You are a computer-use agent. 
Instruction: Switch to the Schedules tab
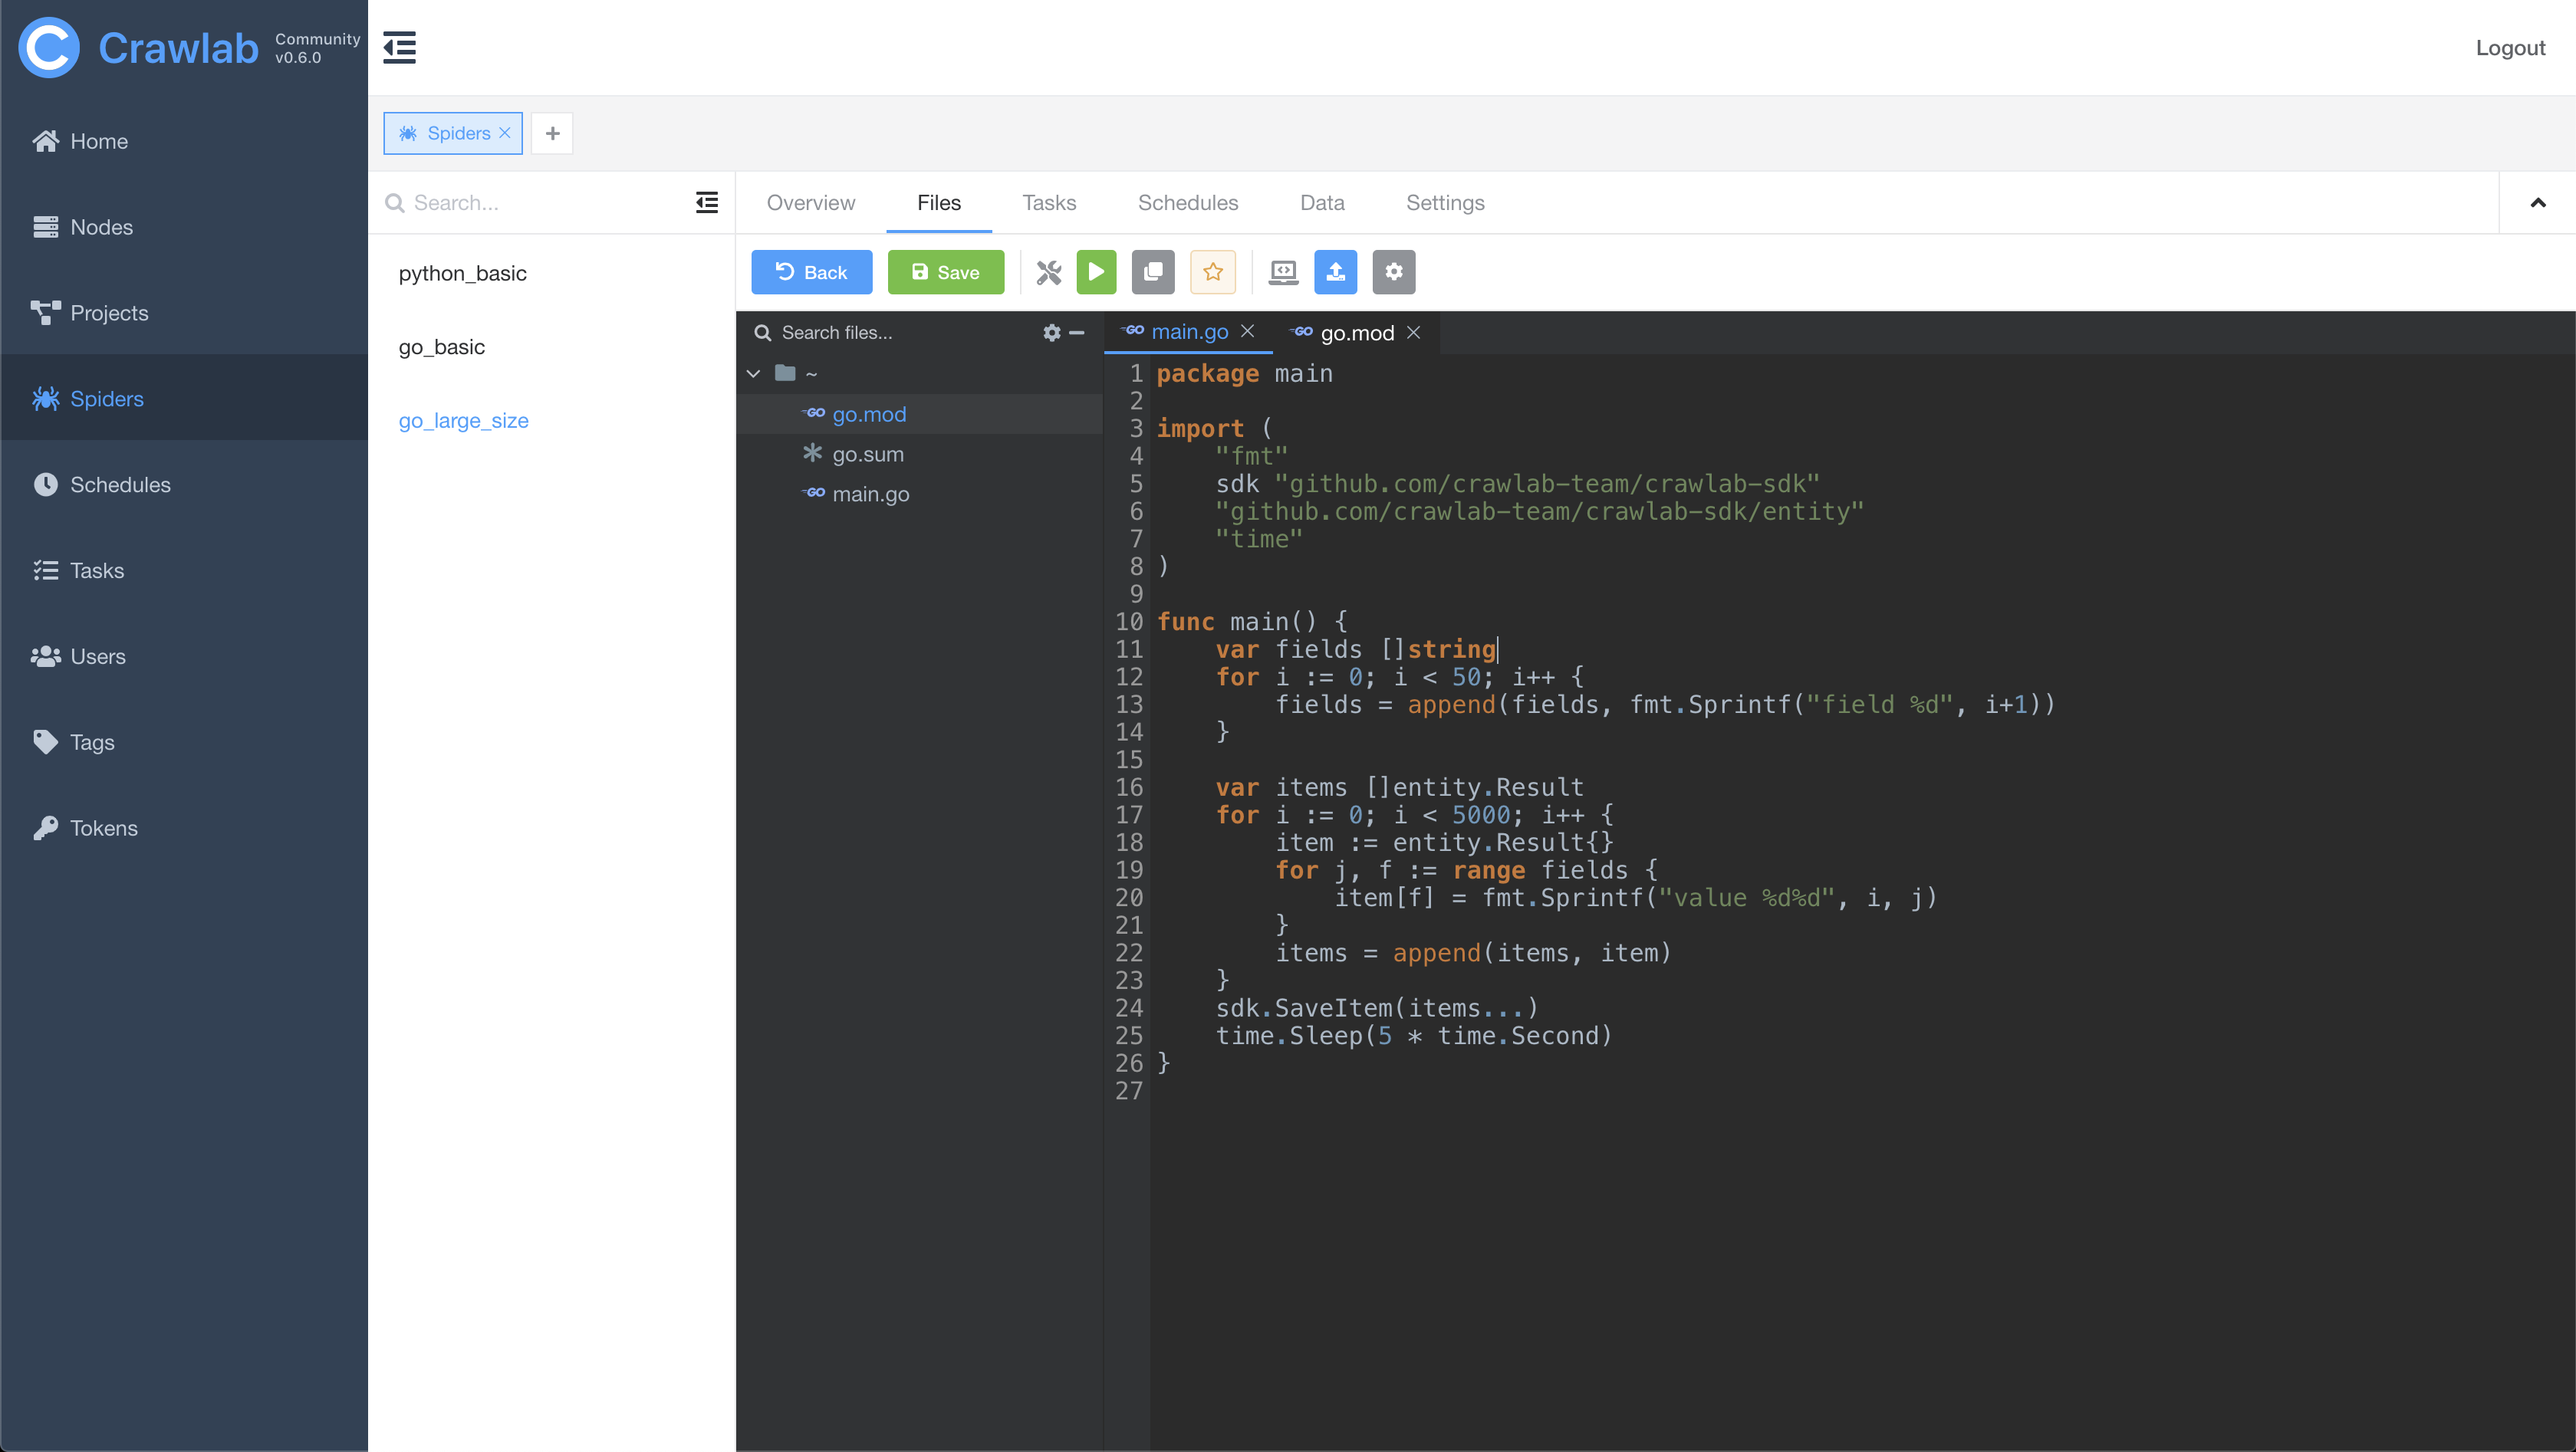[1187, 203]
